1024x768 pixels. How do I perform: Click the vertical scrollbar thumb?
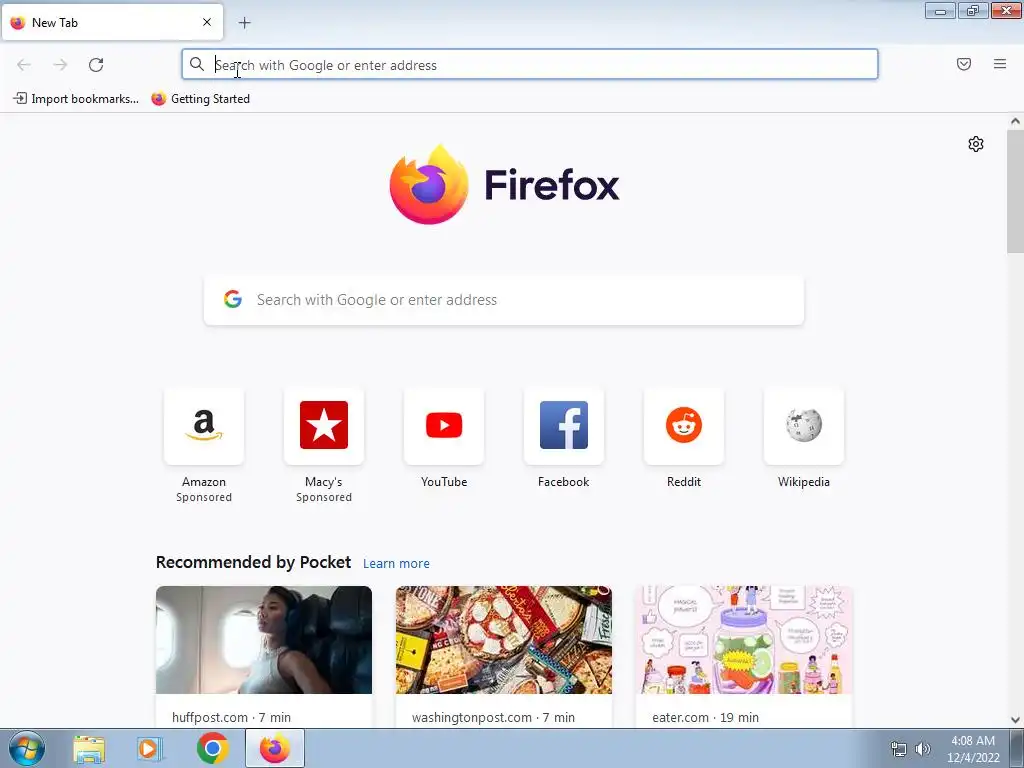(x=1015, y=191)
